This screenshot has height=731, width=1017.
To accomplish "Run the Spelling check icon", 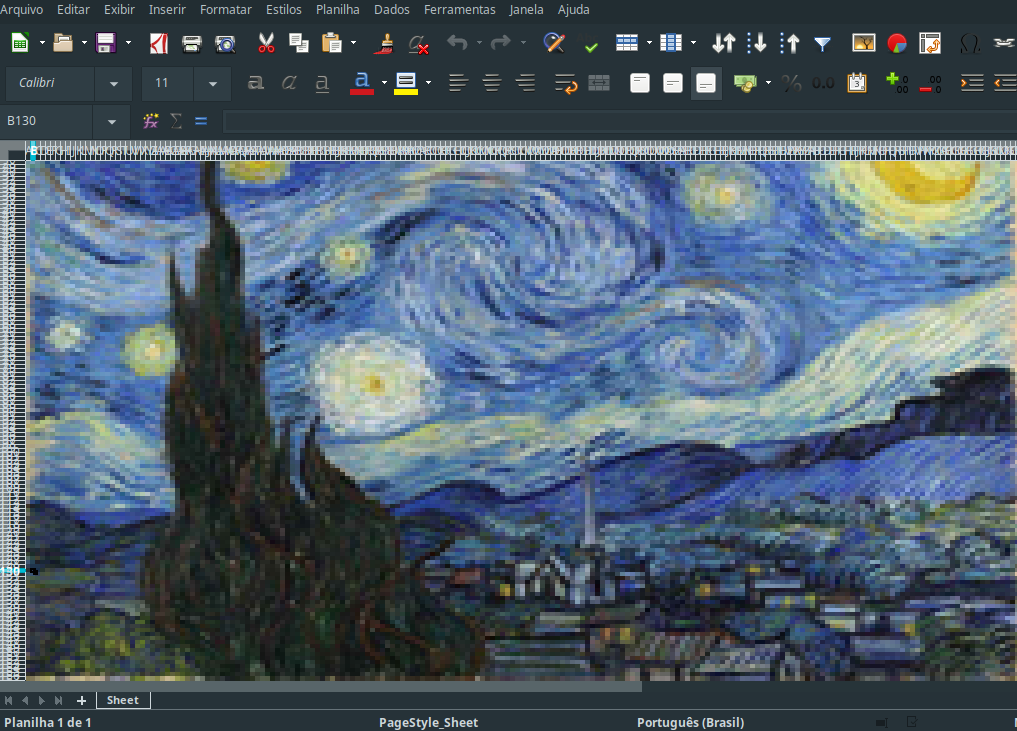I will pyautogui.click(x=591, y=44).
